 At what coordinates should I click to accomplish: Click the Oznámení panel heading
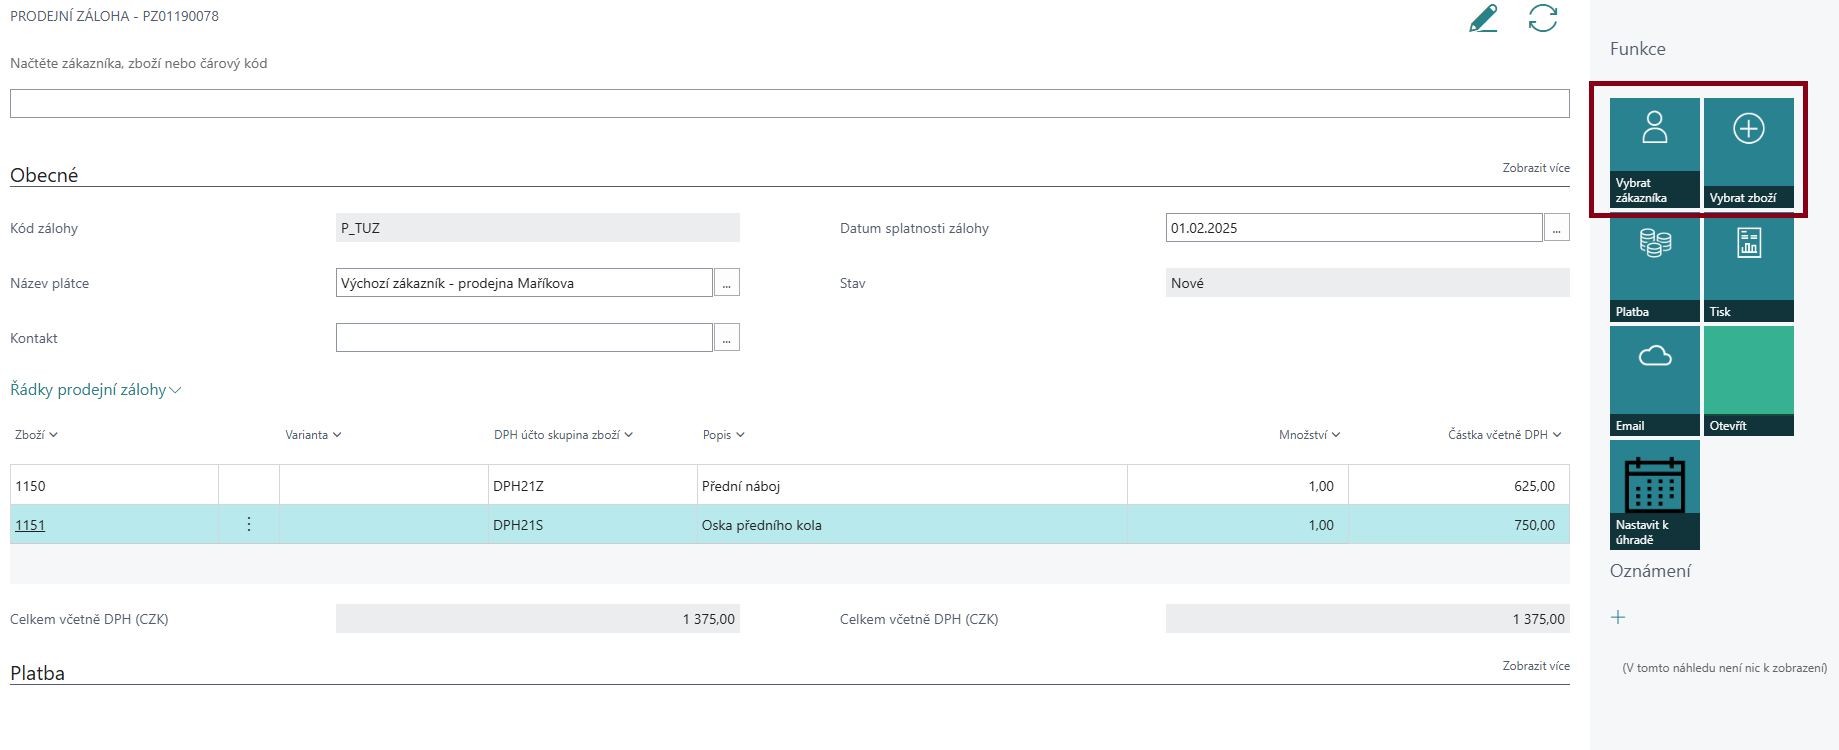pyautogui.click(x=1650, y=571)
